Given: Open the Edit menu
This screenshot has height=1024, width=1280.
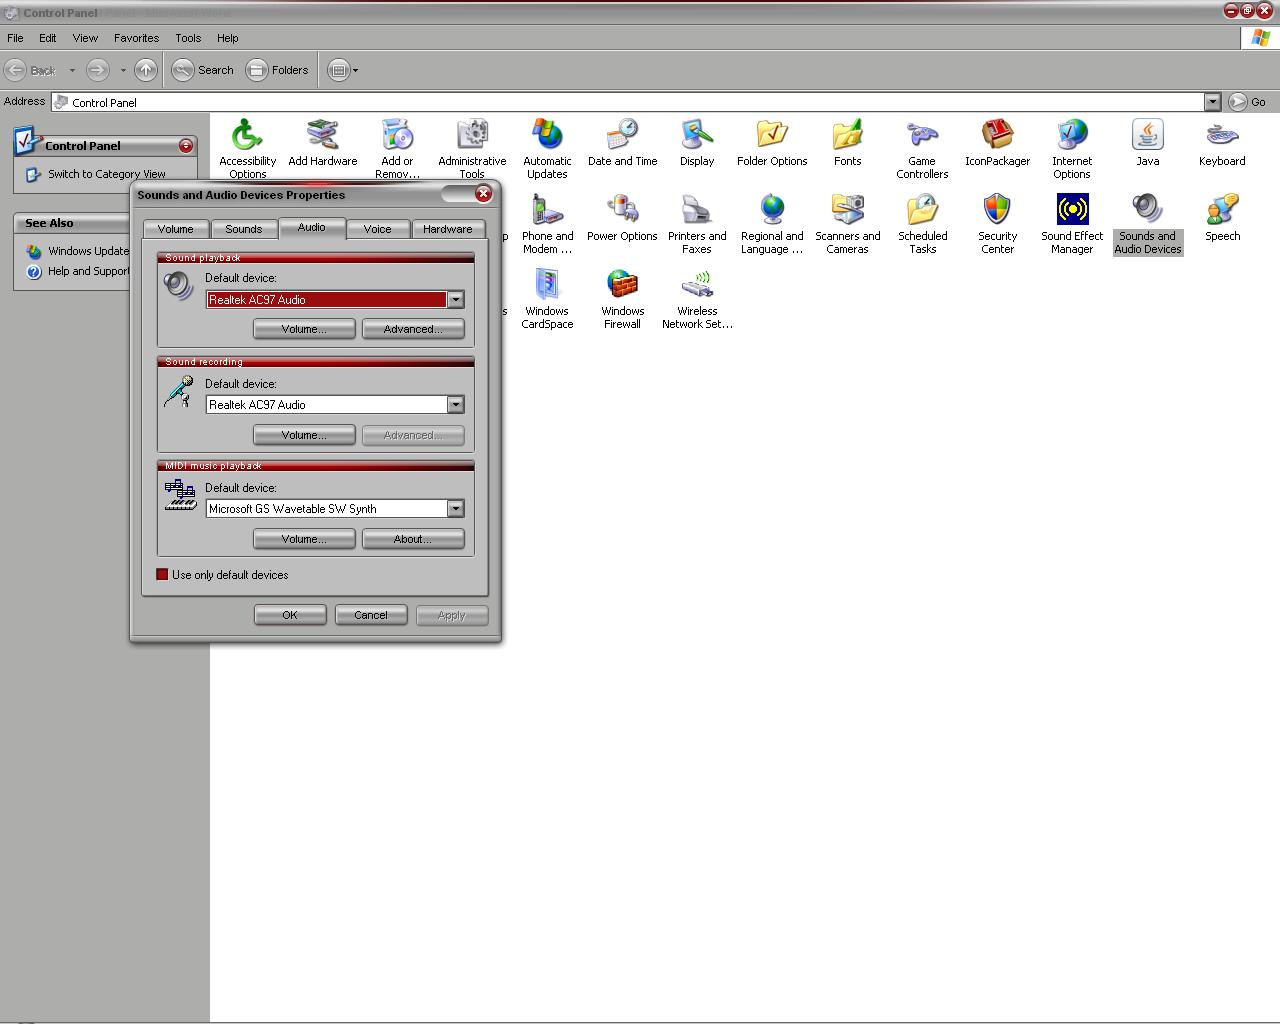Looking at the screenshot, I should point(47,38).
